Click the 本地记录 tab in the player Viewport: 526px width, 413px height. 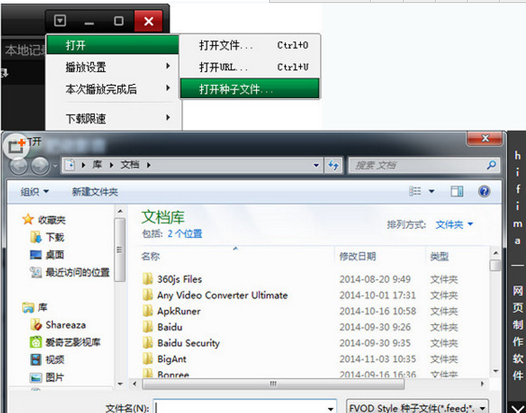(x=25, y=50)
